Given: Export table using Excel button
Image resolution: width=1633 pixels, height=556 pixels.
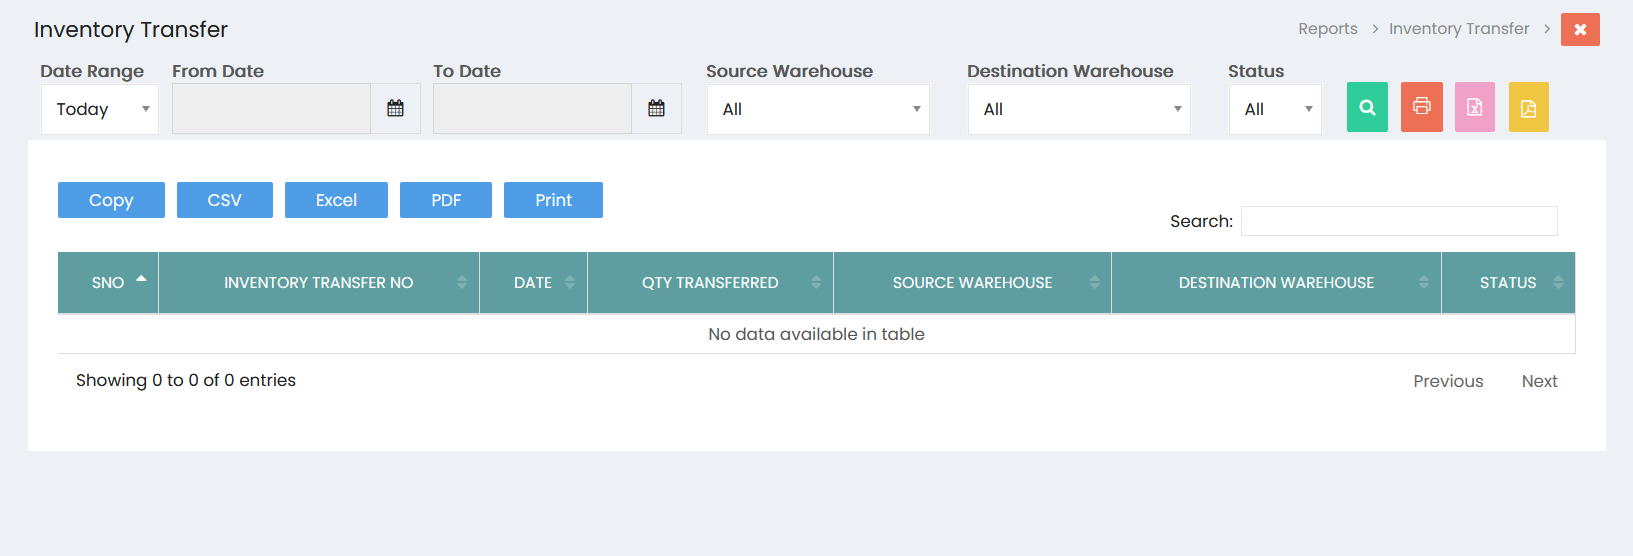Looking at the screenshot, I should click(x=336, y=200).
